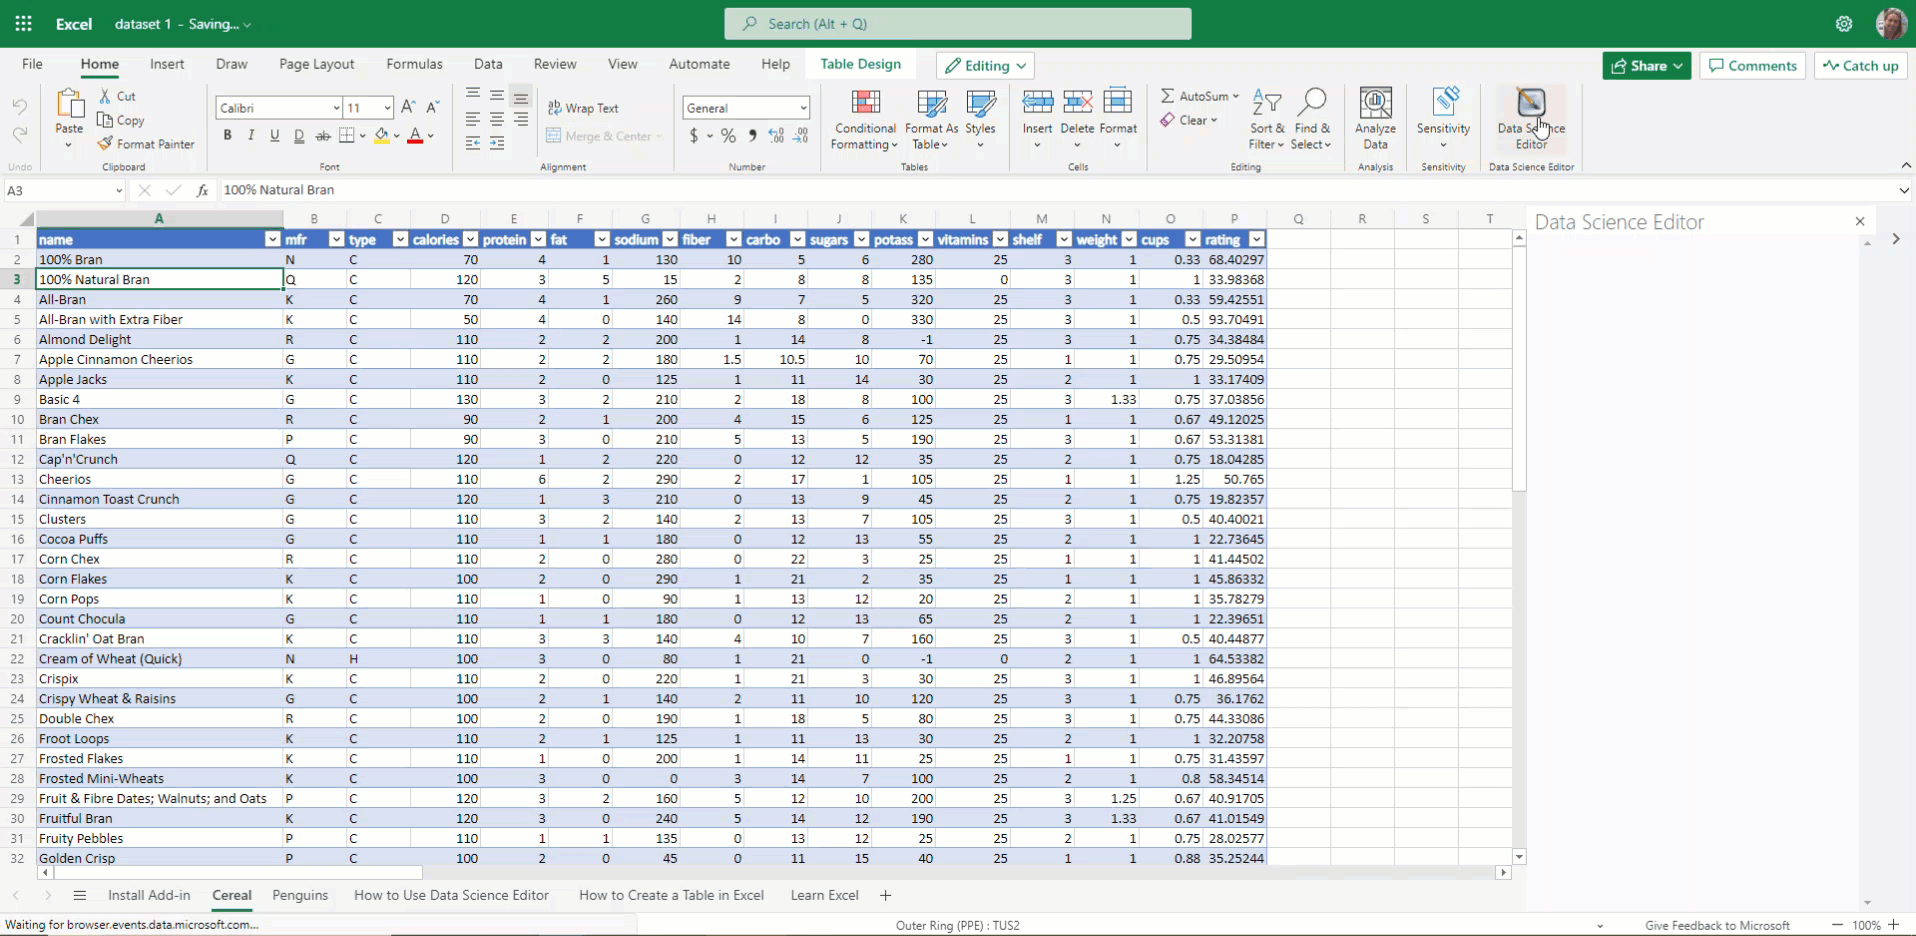Viewport: 1916px width, 936px height.
Task: Toggle Wrap Text option
Action: 583,108
